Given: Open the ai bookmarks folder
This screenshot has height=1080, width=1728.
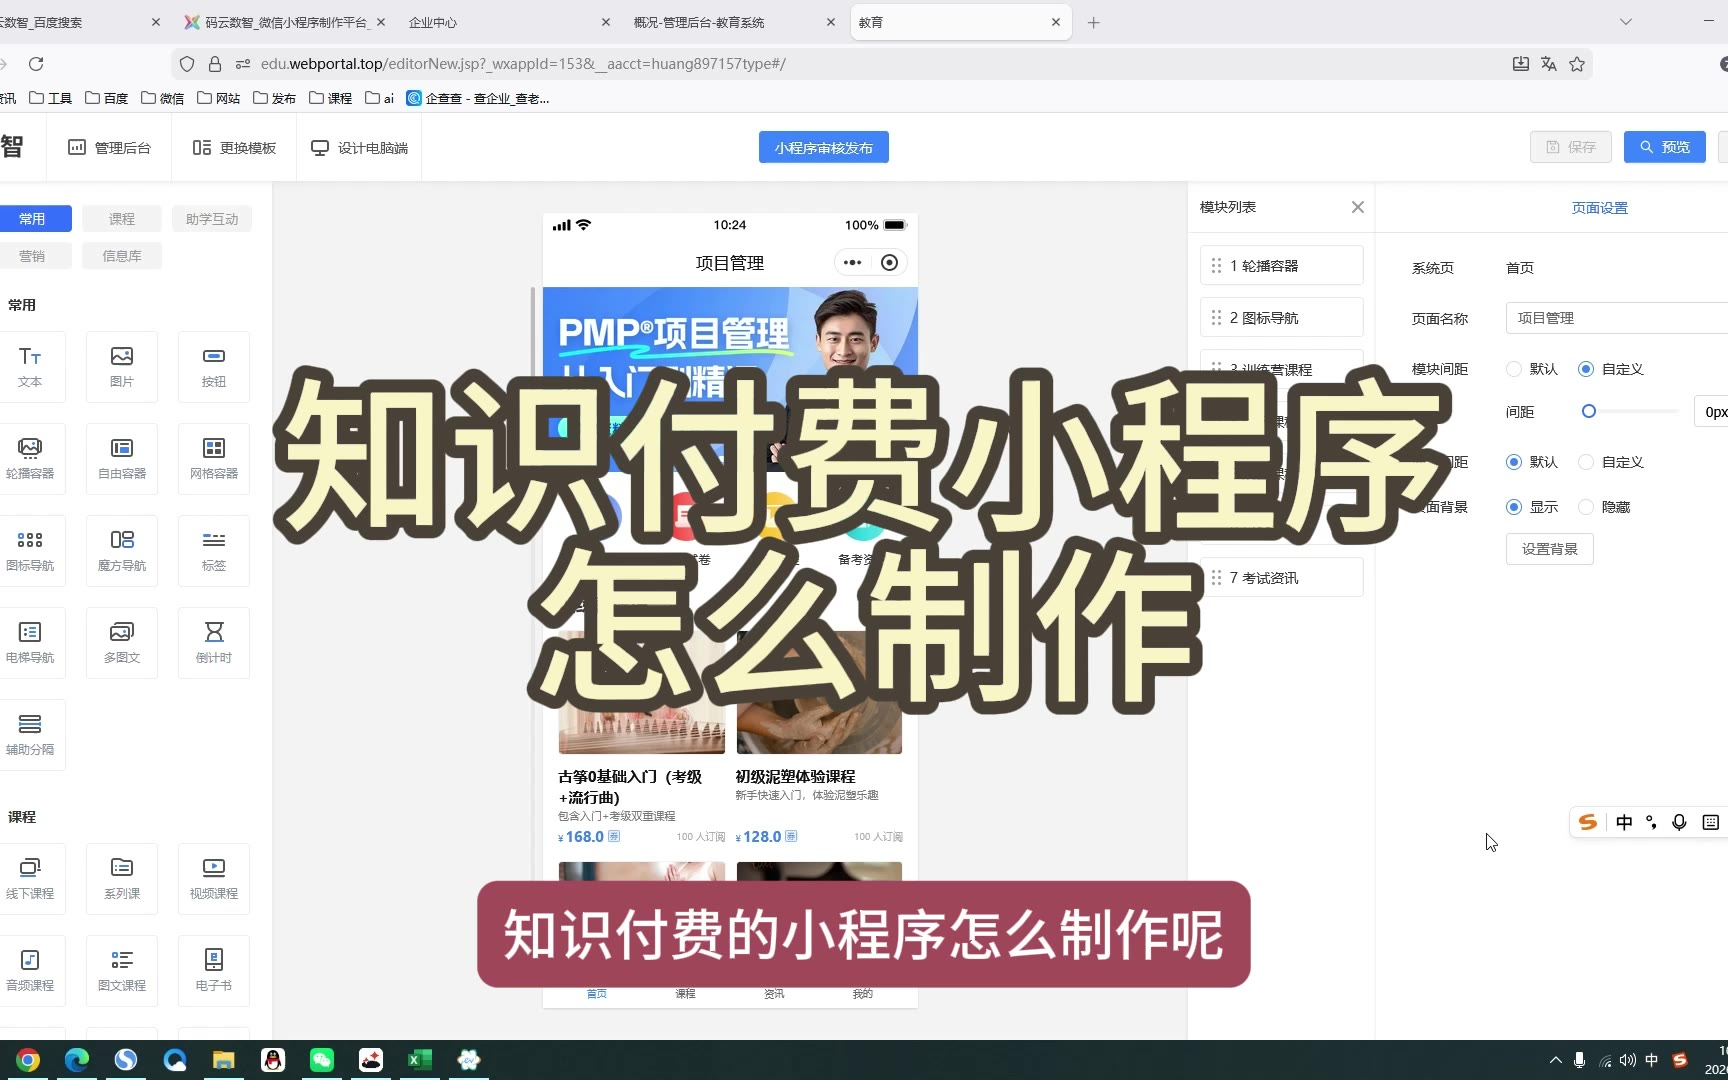Looking at the screenshot, I should pyautogui.click(x=380, y=98).
